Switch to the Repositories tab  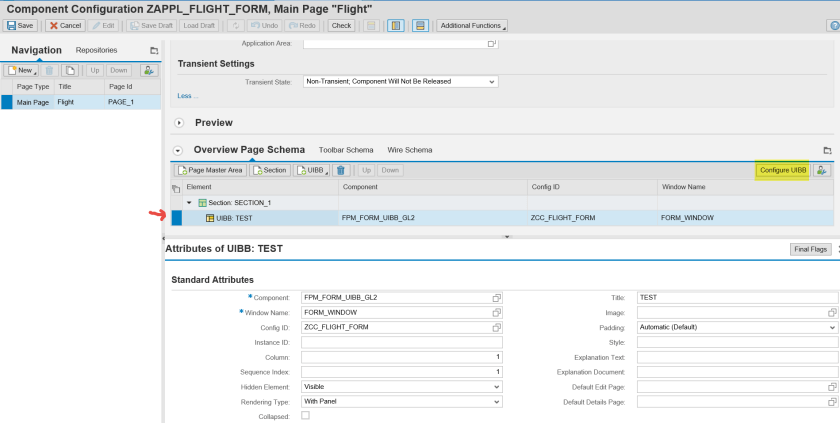click(96, 50)
